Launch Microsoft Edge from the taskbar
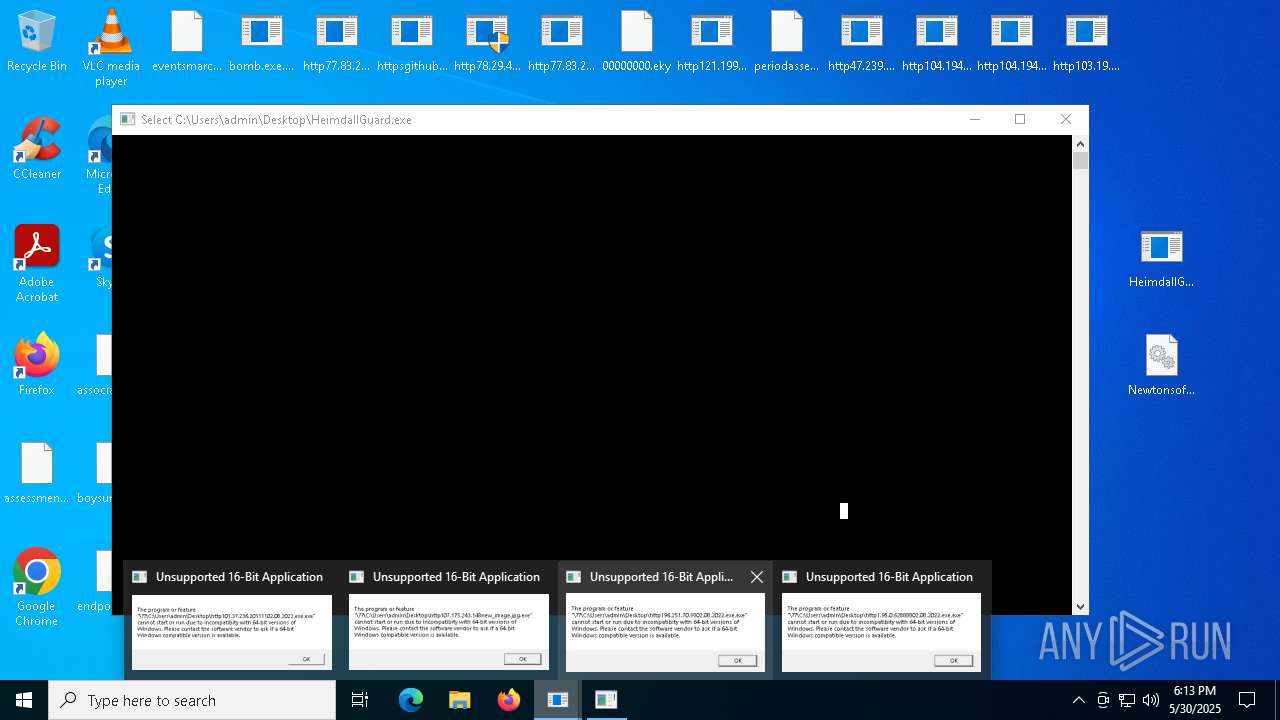This screenshot has height=720, width=1280. pyautogui.click(x=411, y=700)
